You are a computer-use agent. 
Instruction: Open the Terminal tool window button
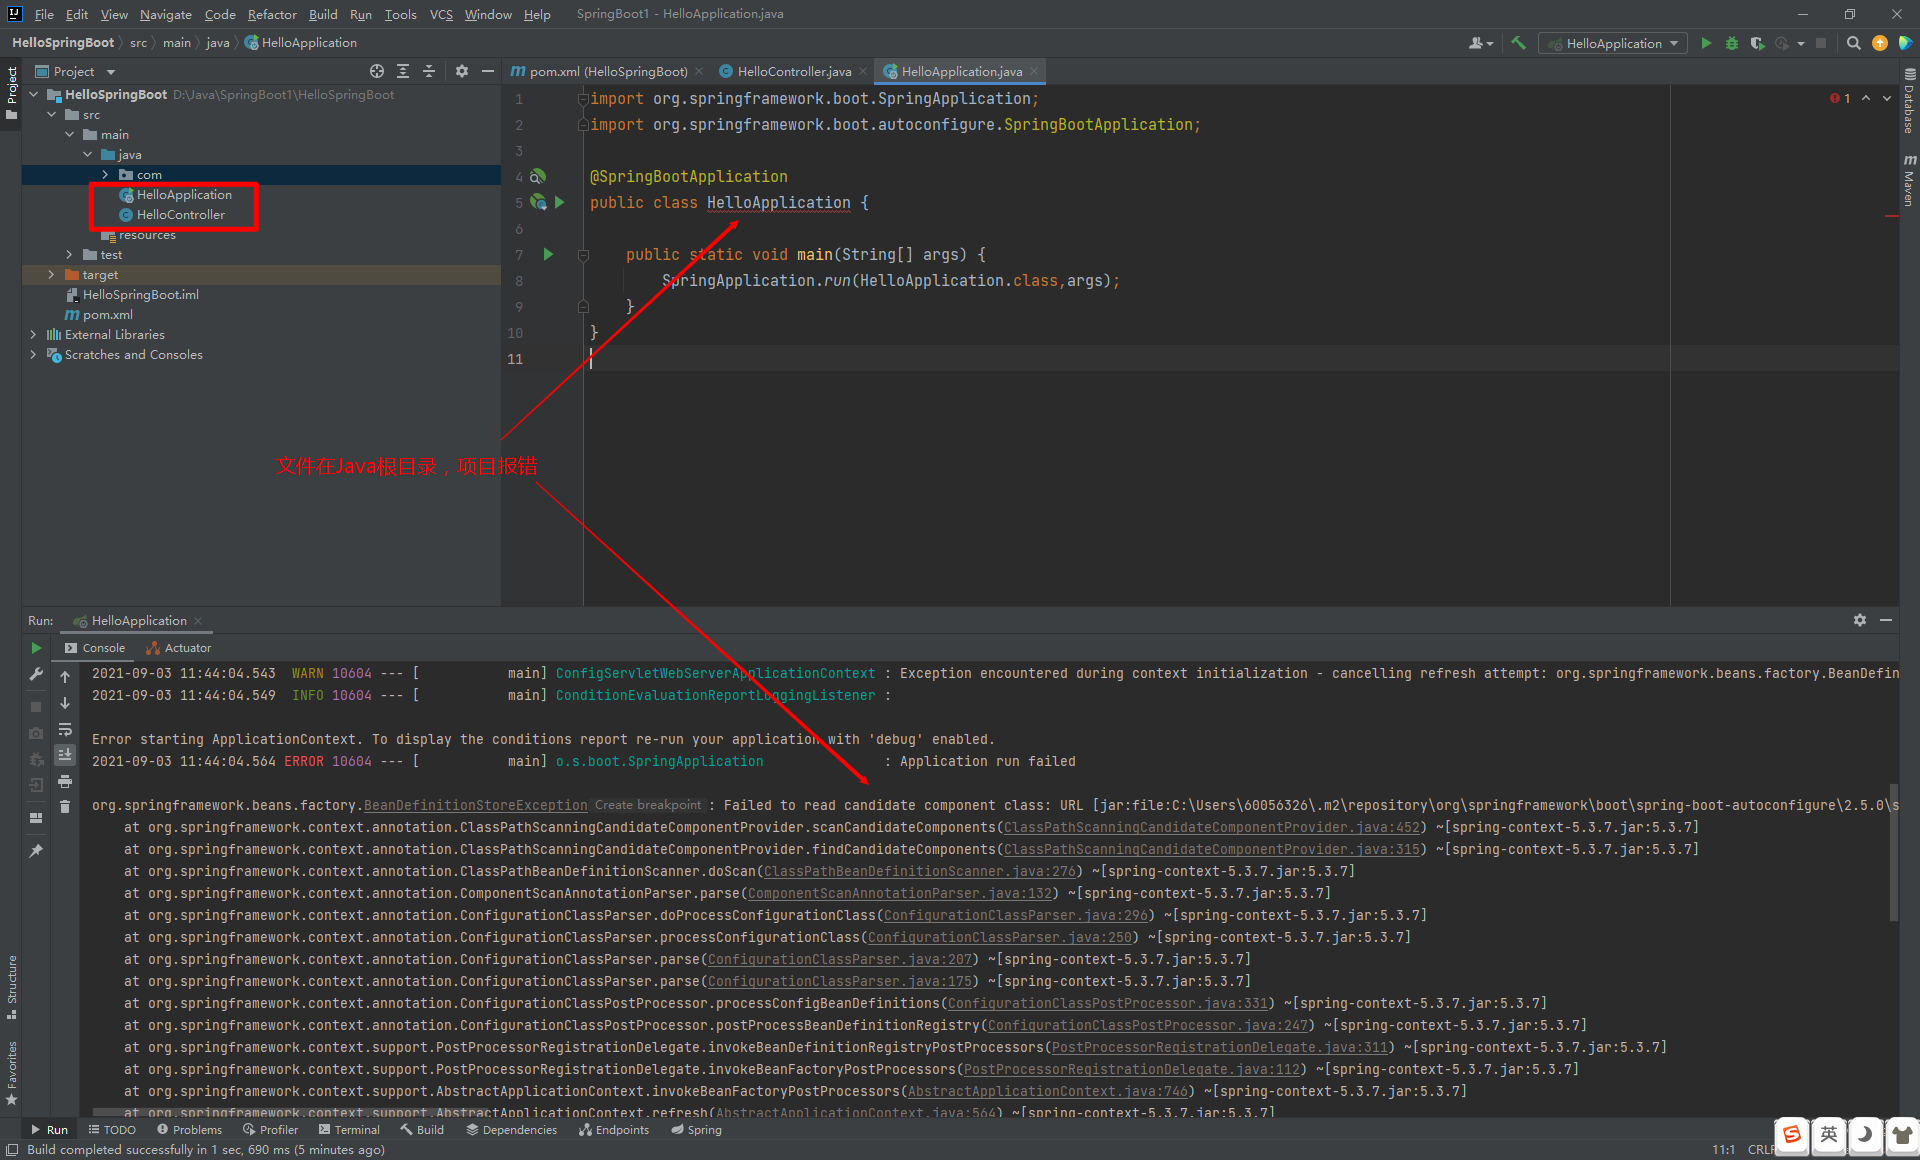tap(349, 1130)
